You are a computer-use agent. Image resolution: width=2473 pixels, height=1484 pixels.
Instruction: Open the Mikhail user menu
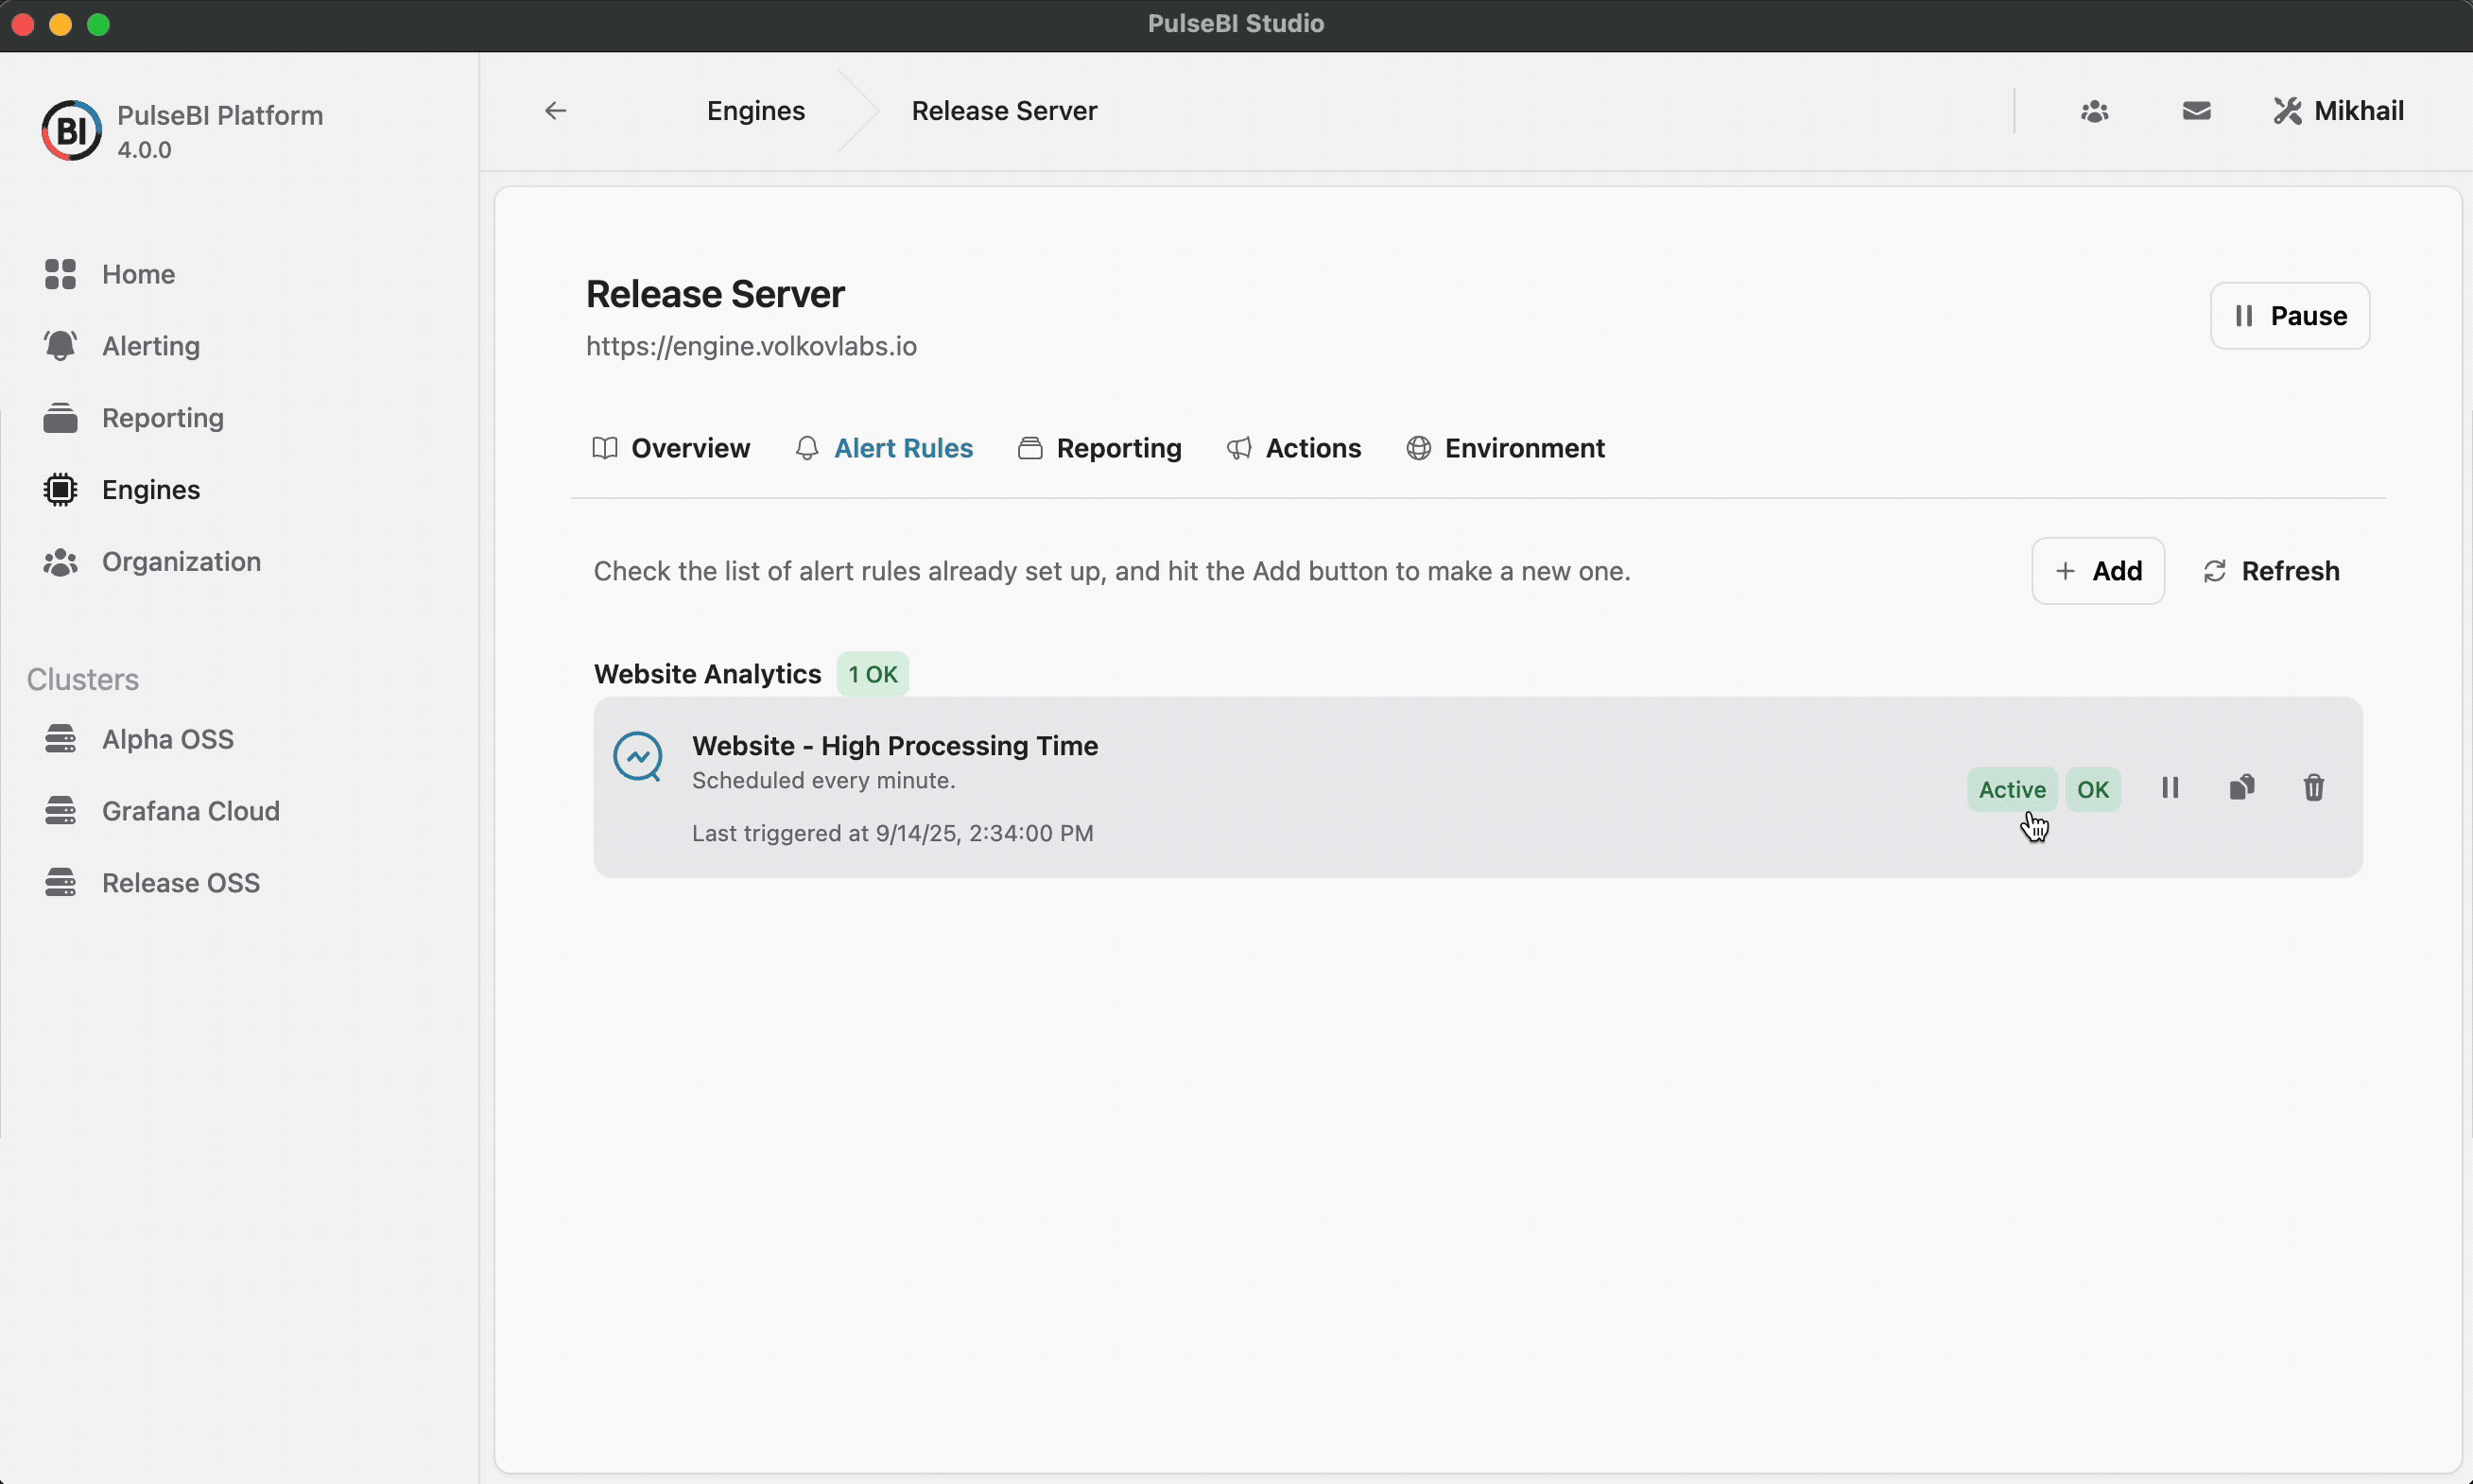pos(2338,111)
